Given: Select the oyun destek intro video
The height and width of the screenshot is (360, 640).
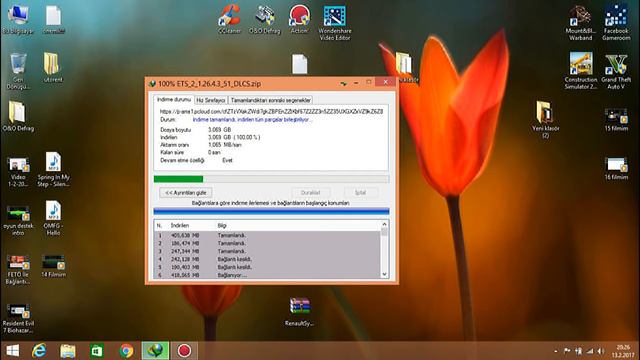Looking at the screenshot, I should tap(18, 220).
